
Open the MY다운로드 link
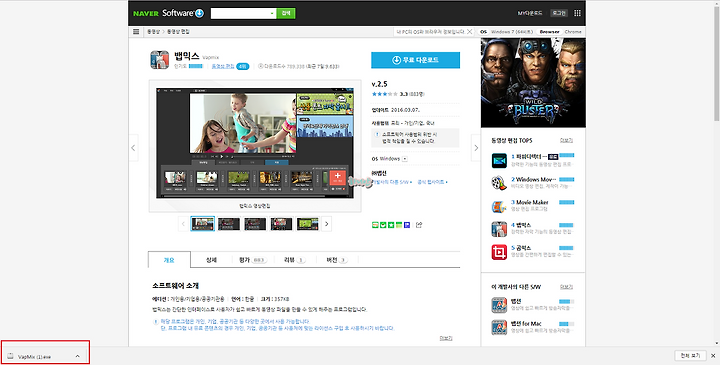(529, 13)
